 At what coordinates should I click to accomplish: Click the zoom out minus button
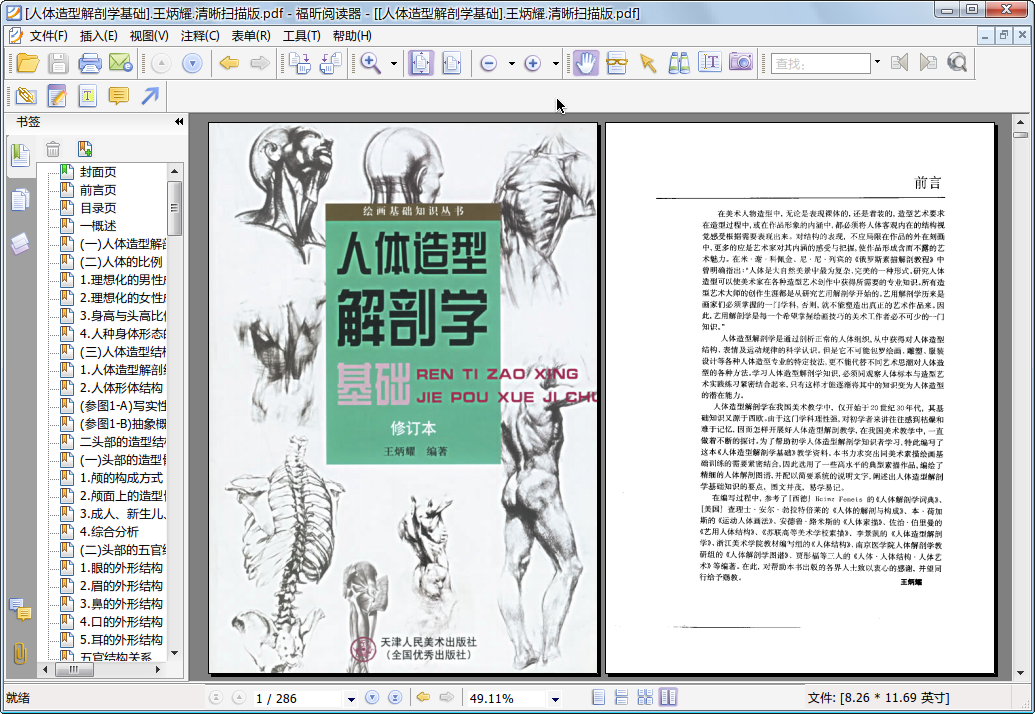click(488, 63)
